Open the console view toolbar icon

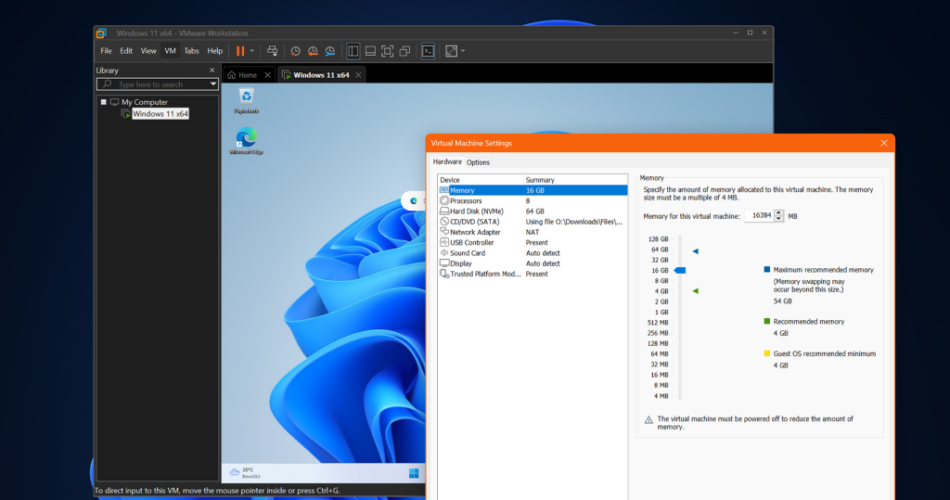(428, 50)
